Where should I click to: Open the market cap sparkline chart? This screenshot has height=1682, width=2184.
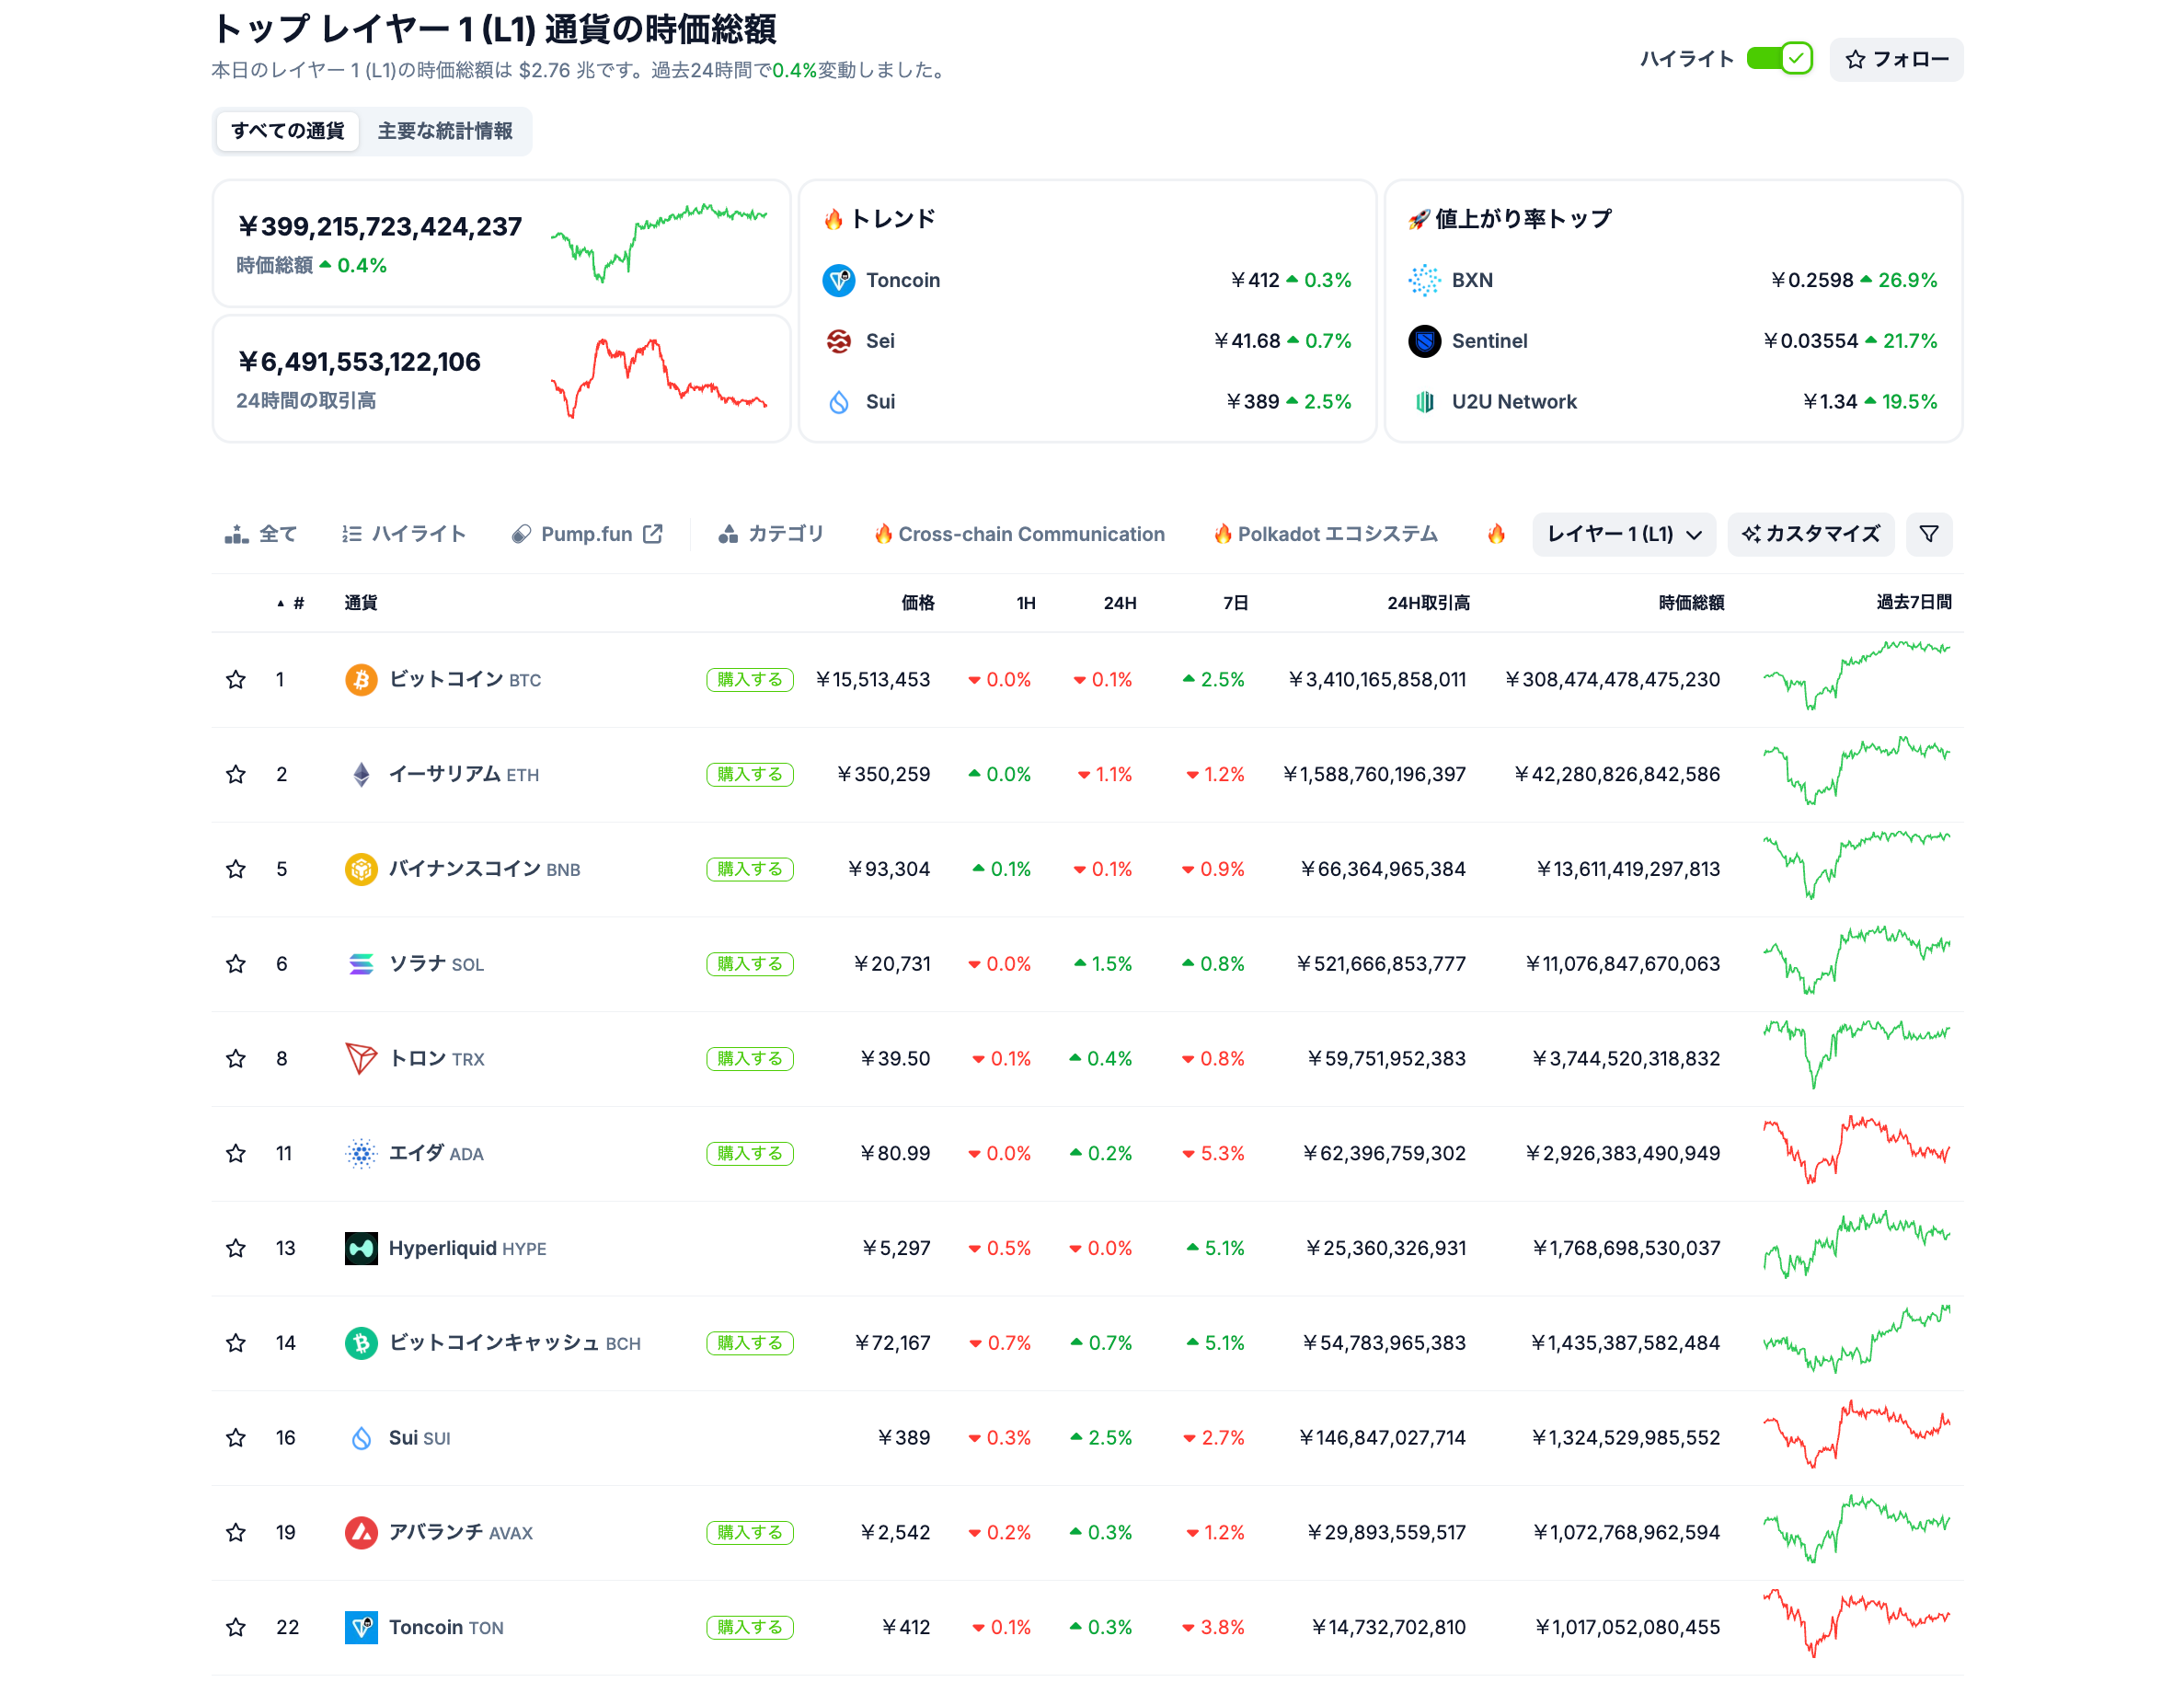pos(659,243)
